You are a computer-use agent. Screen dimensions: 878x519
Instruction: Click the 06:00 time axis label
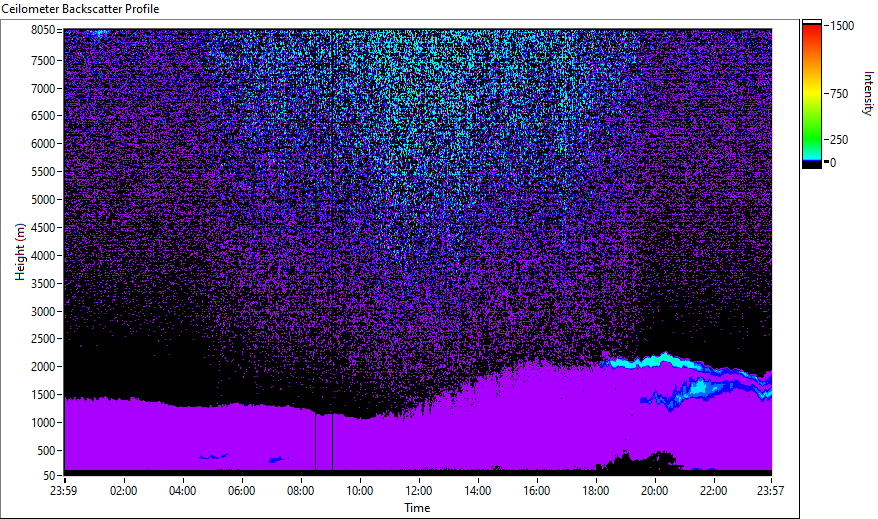(241, 491)
